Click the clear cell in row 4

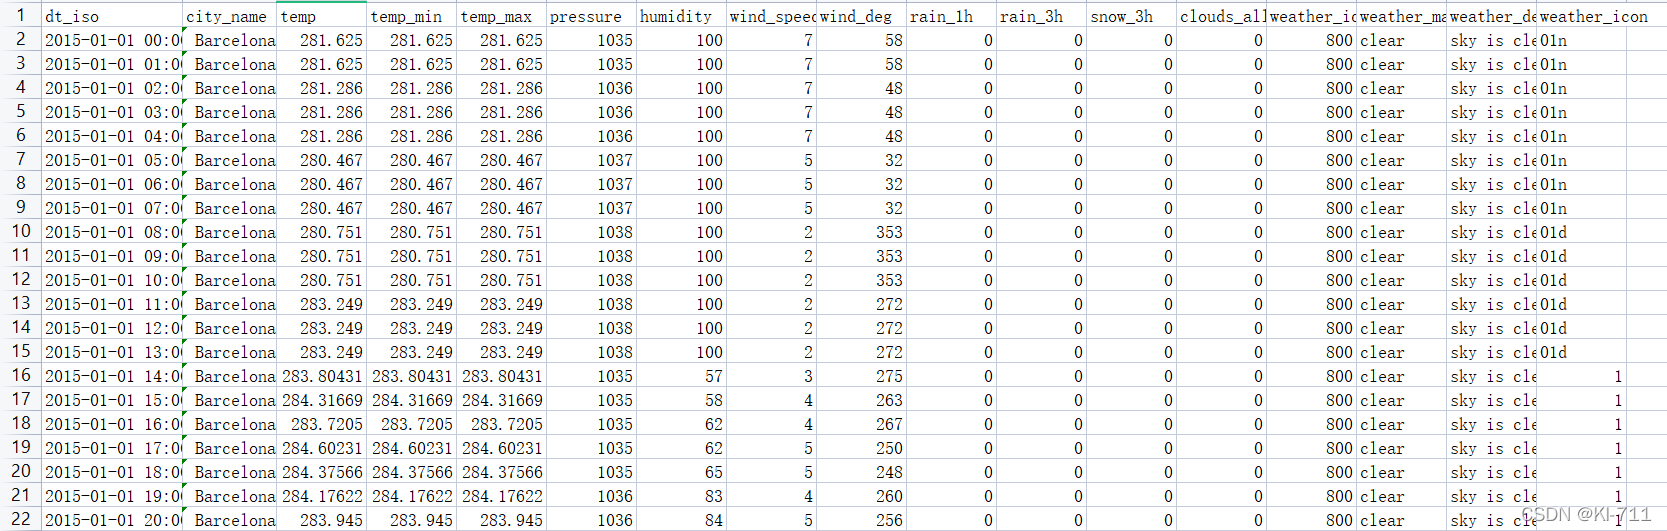point(1401,88)
